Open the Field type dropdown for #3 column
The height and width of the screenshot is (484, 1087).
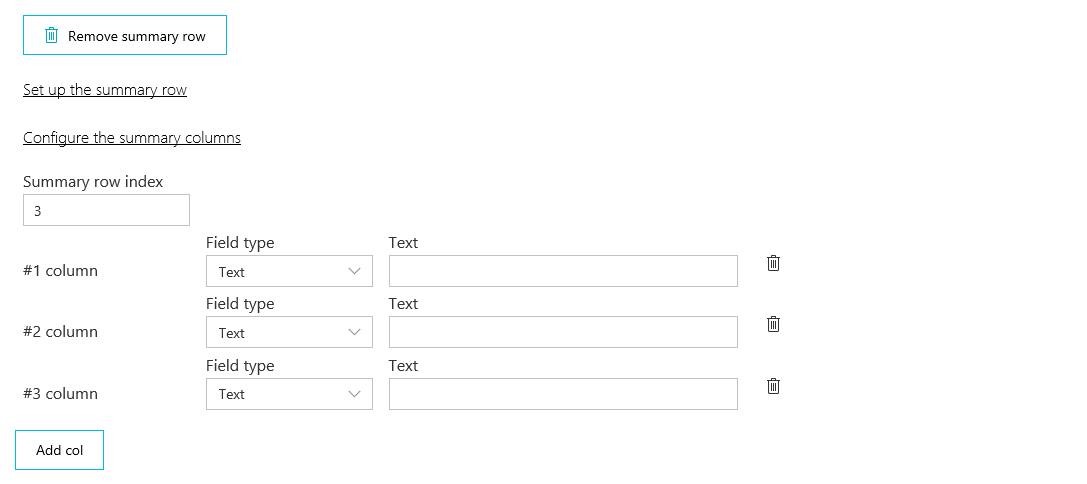point(289,394)
